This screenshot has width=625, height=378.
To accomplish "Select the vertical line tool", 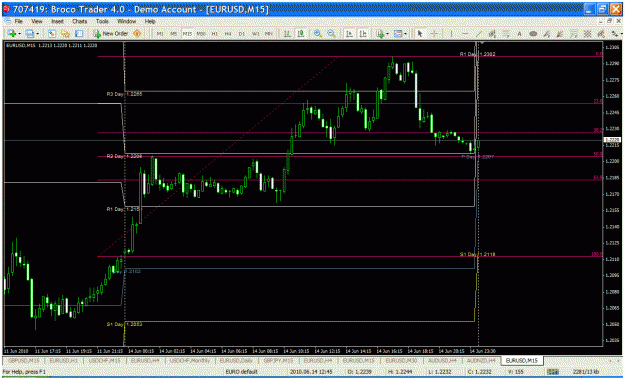I will (451, 34).
